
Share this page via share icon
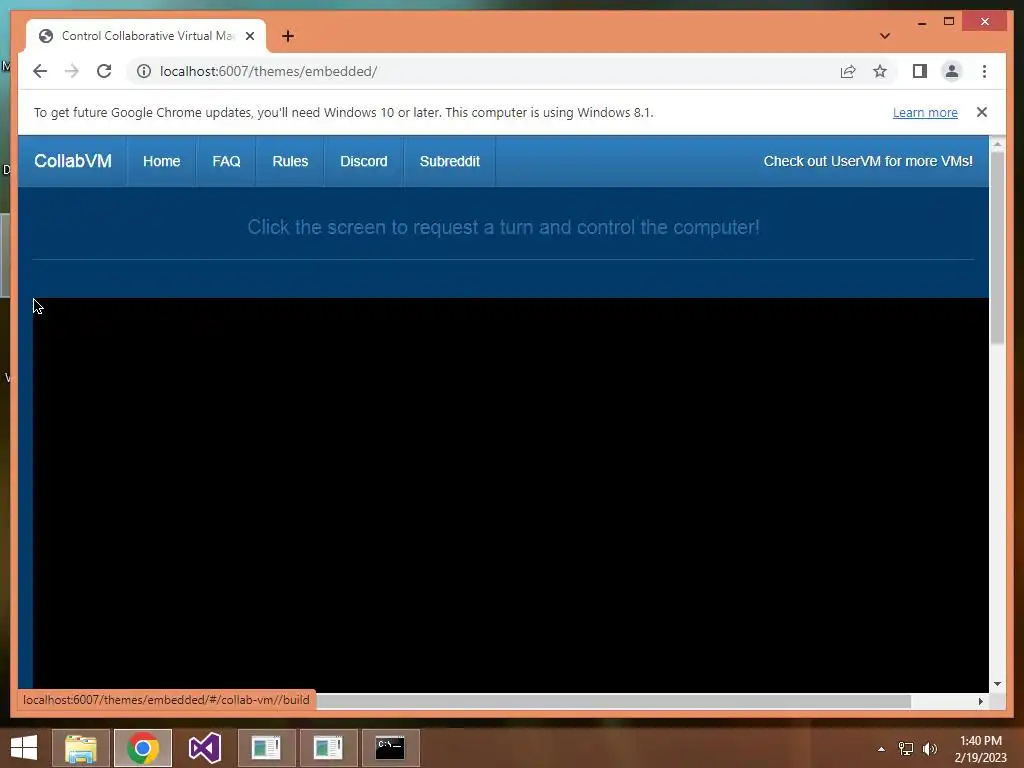pyautogui.click(x=848, y=71)
